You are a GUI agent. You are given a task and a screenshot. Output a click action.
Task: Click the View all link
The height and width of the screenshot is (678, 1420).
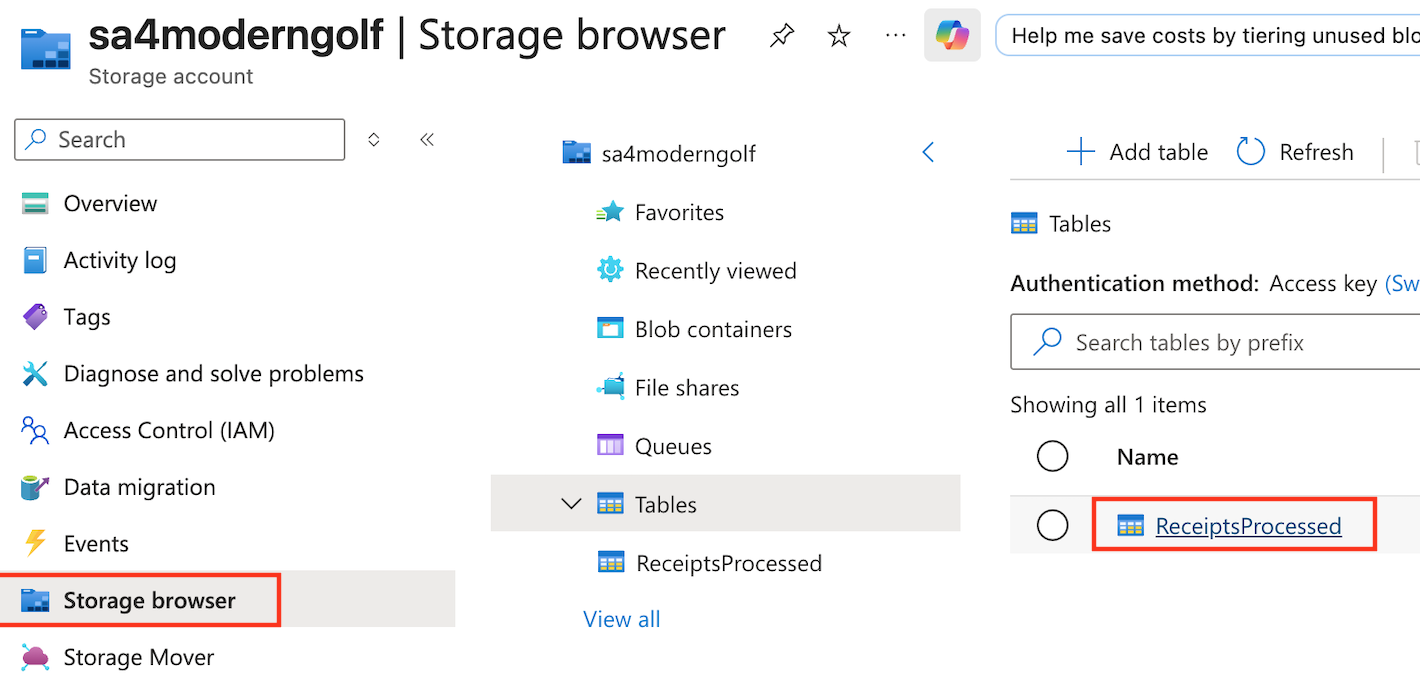tap(621, 619)
